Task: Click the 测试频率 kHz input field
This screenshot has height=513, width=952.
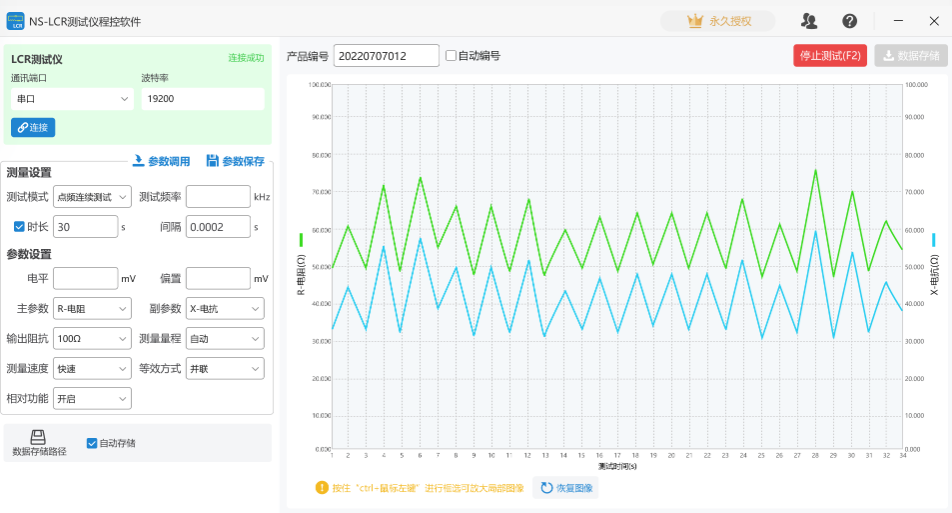Action: (218, 197)
